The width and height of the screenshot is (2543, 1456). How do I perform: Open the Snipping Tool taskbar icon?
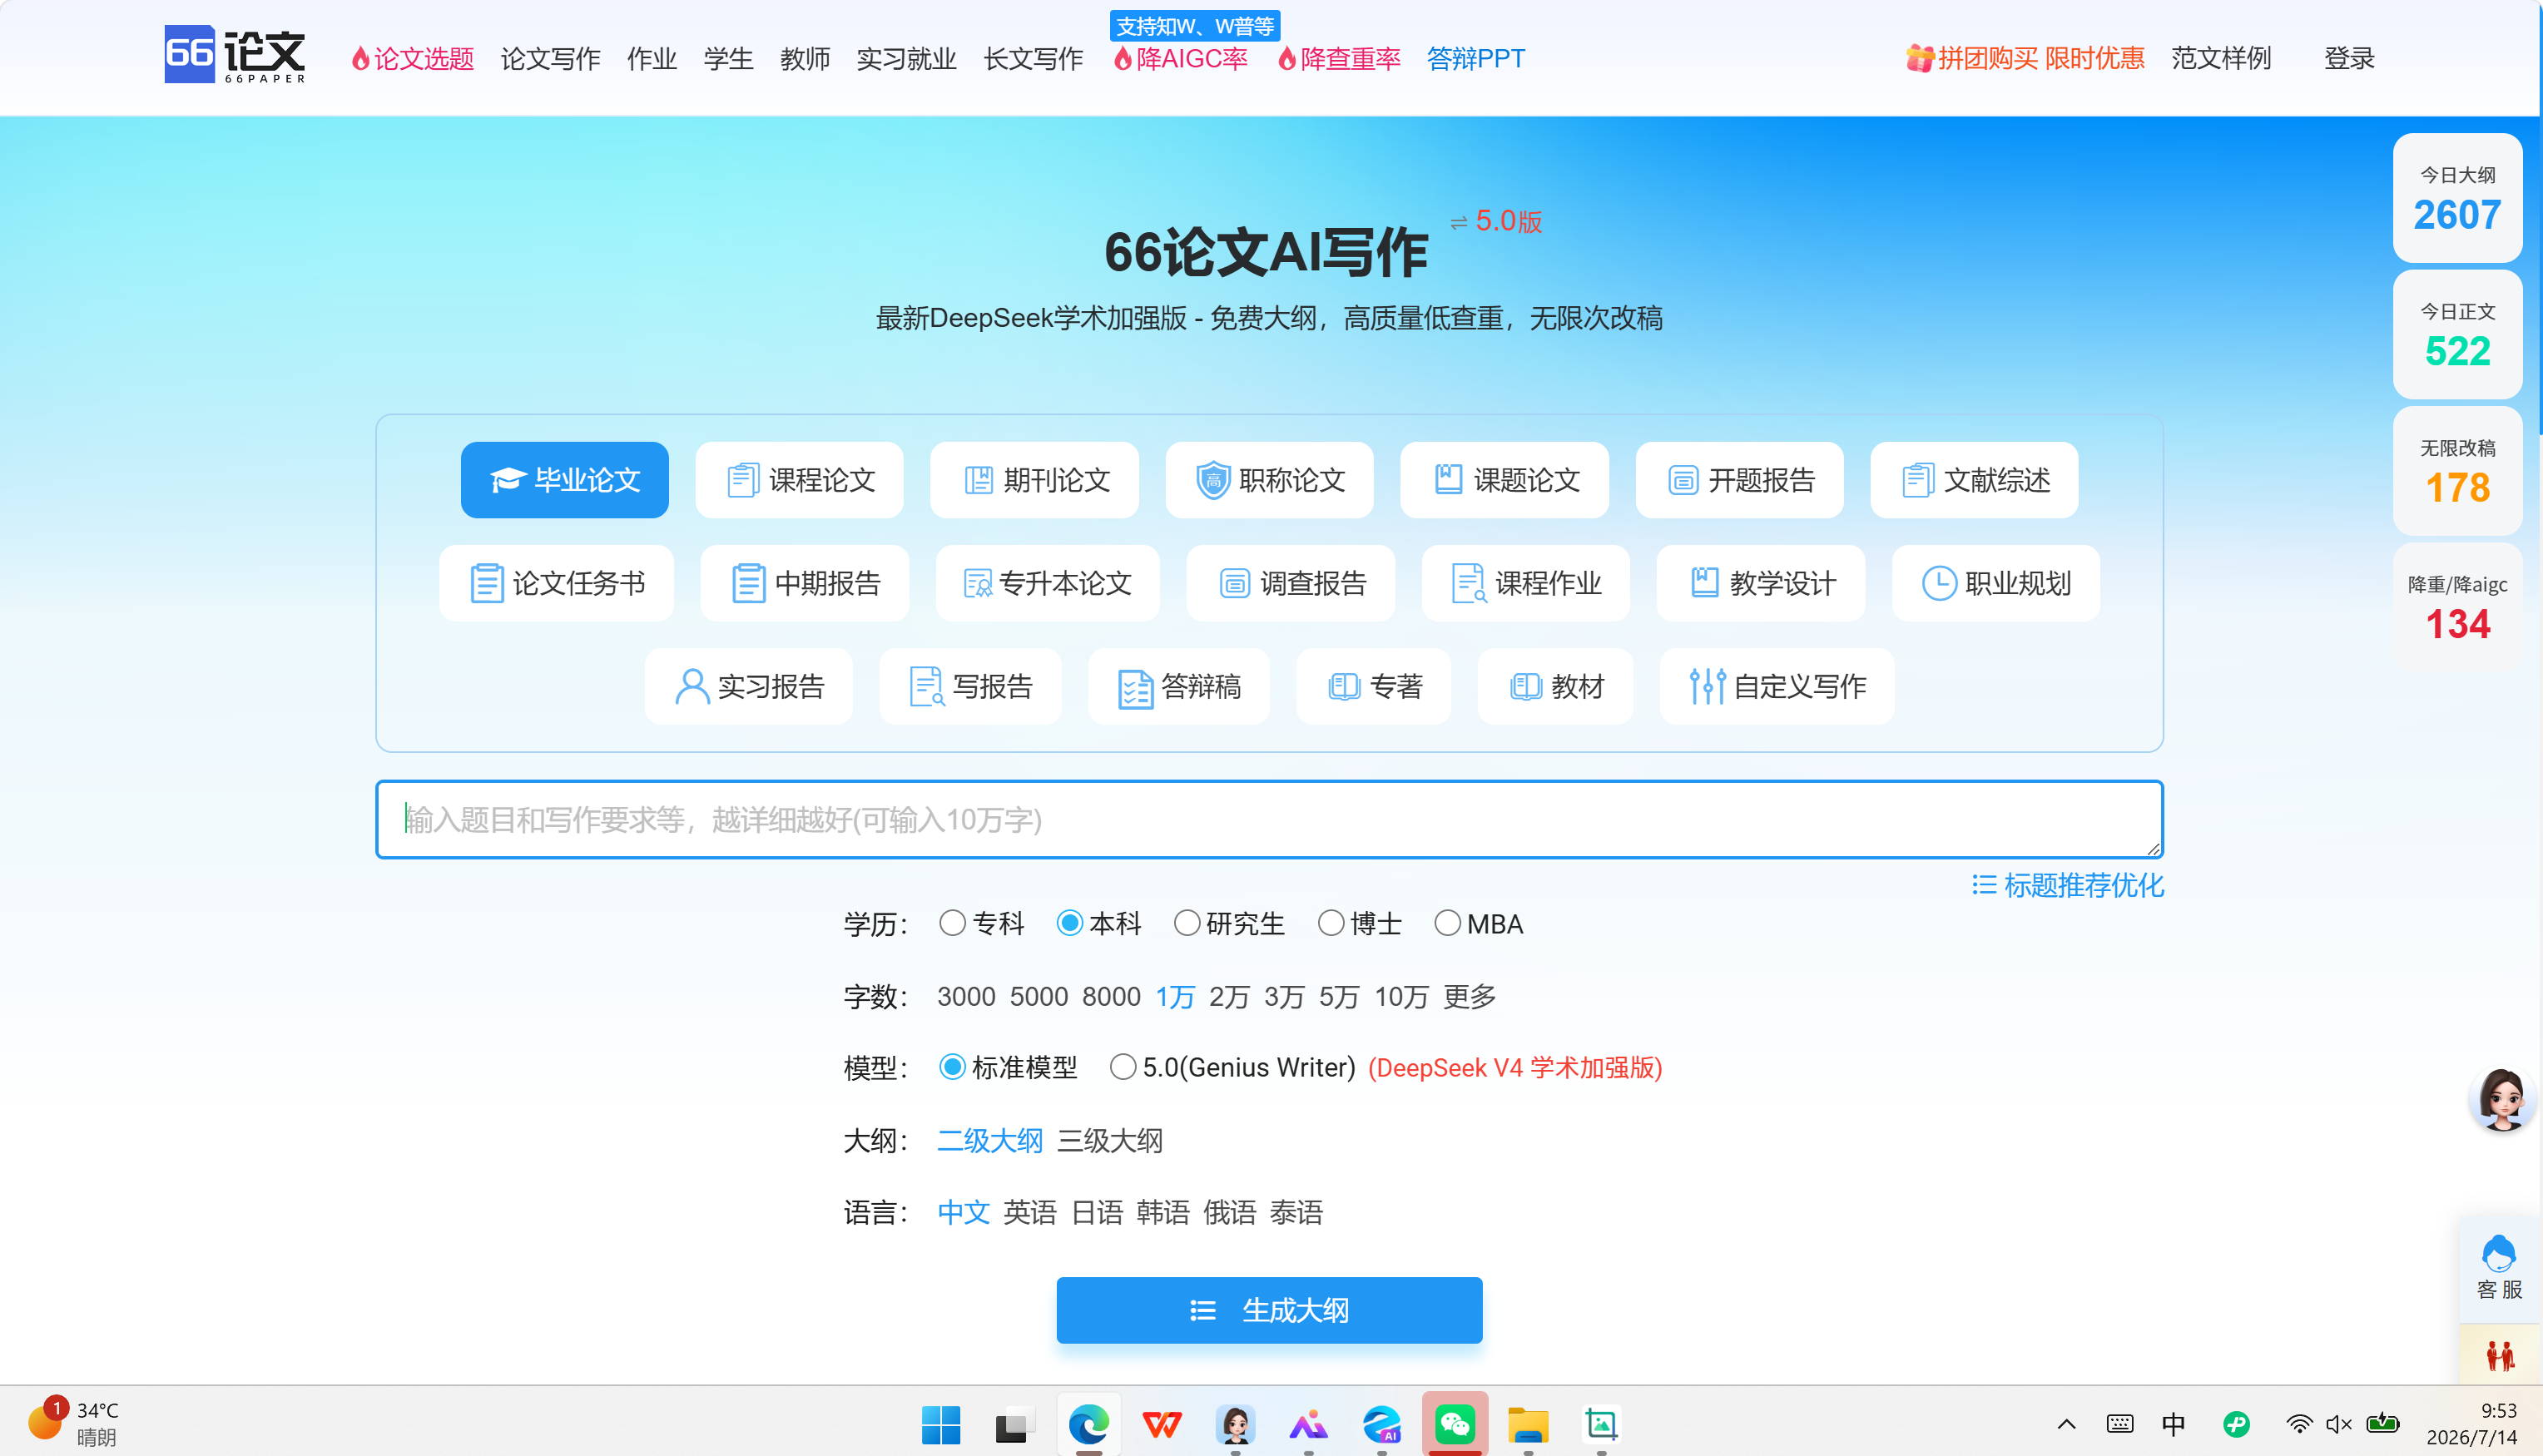pyautogui.click(x=1601, y=1424)
